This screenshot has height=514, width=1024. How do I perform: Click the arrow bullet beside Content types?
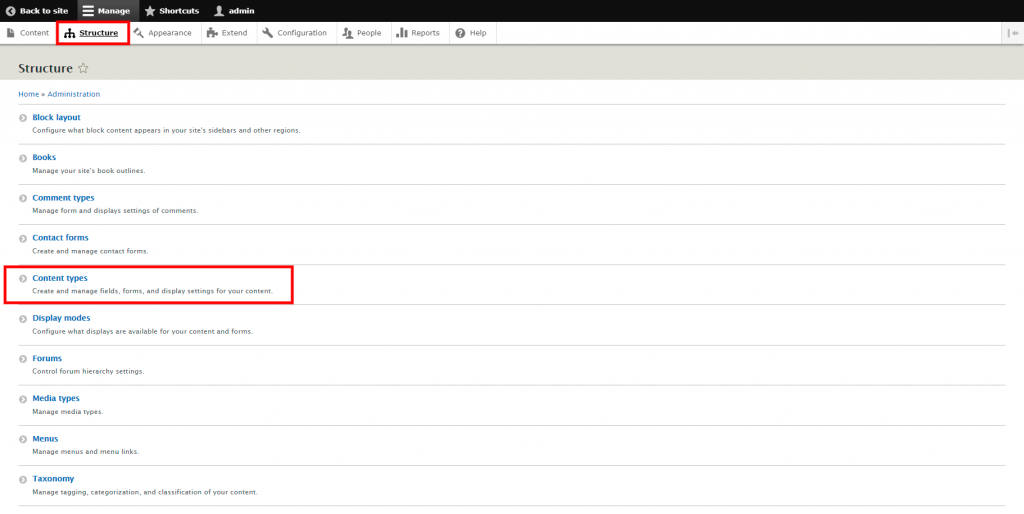(x=23, y=279)
